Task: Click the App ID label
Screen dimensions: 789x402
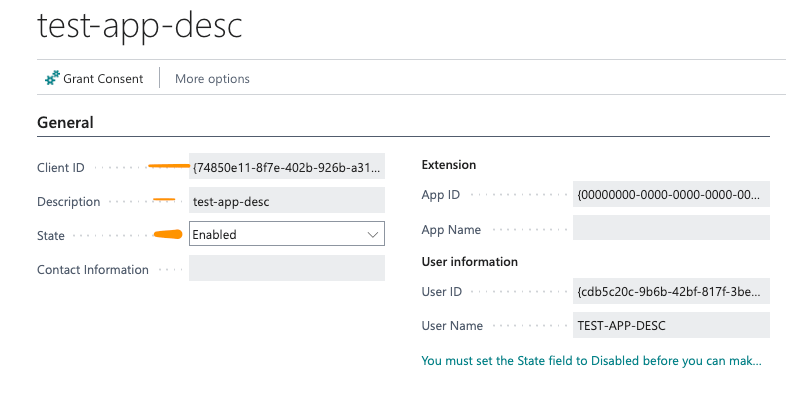Action: [441, 195]
